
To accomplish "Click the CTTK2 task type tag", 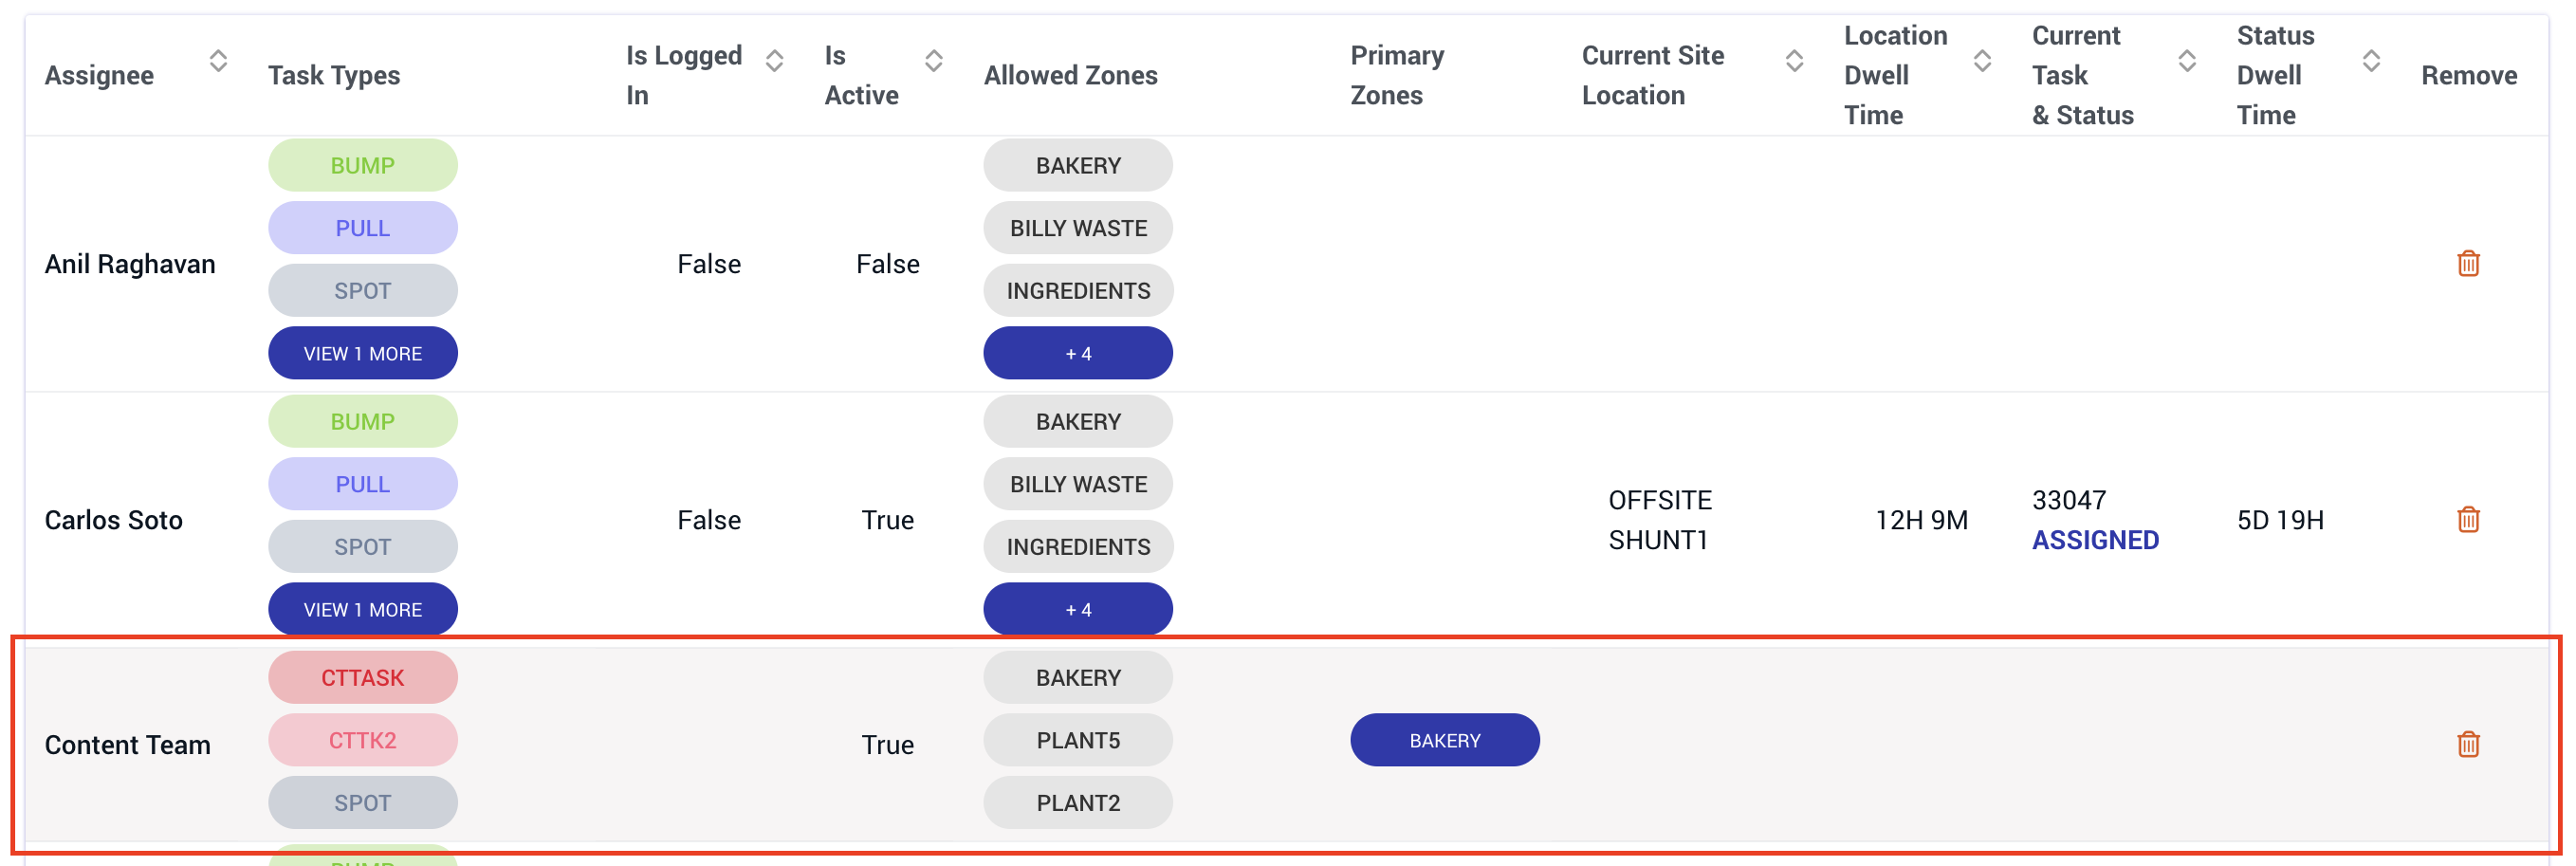I will coord(363,740).
